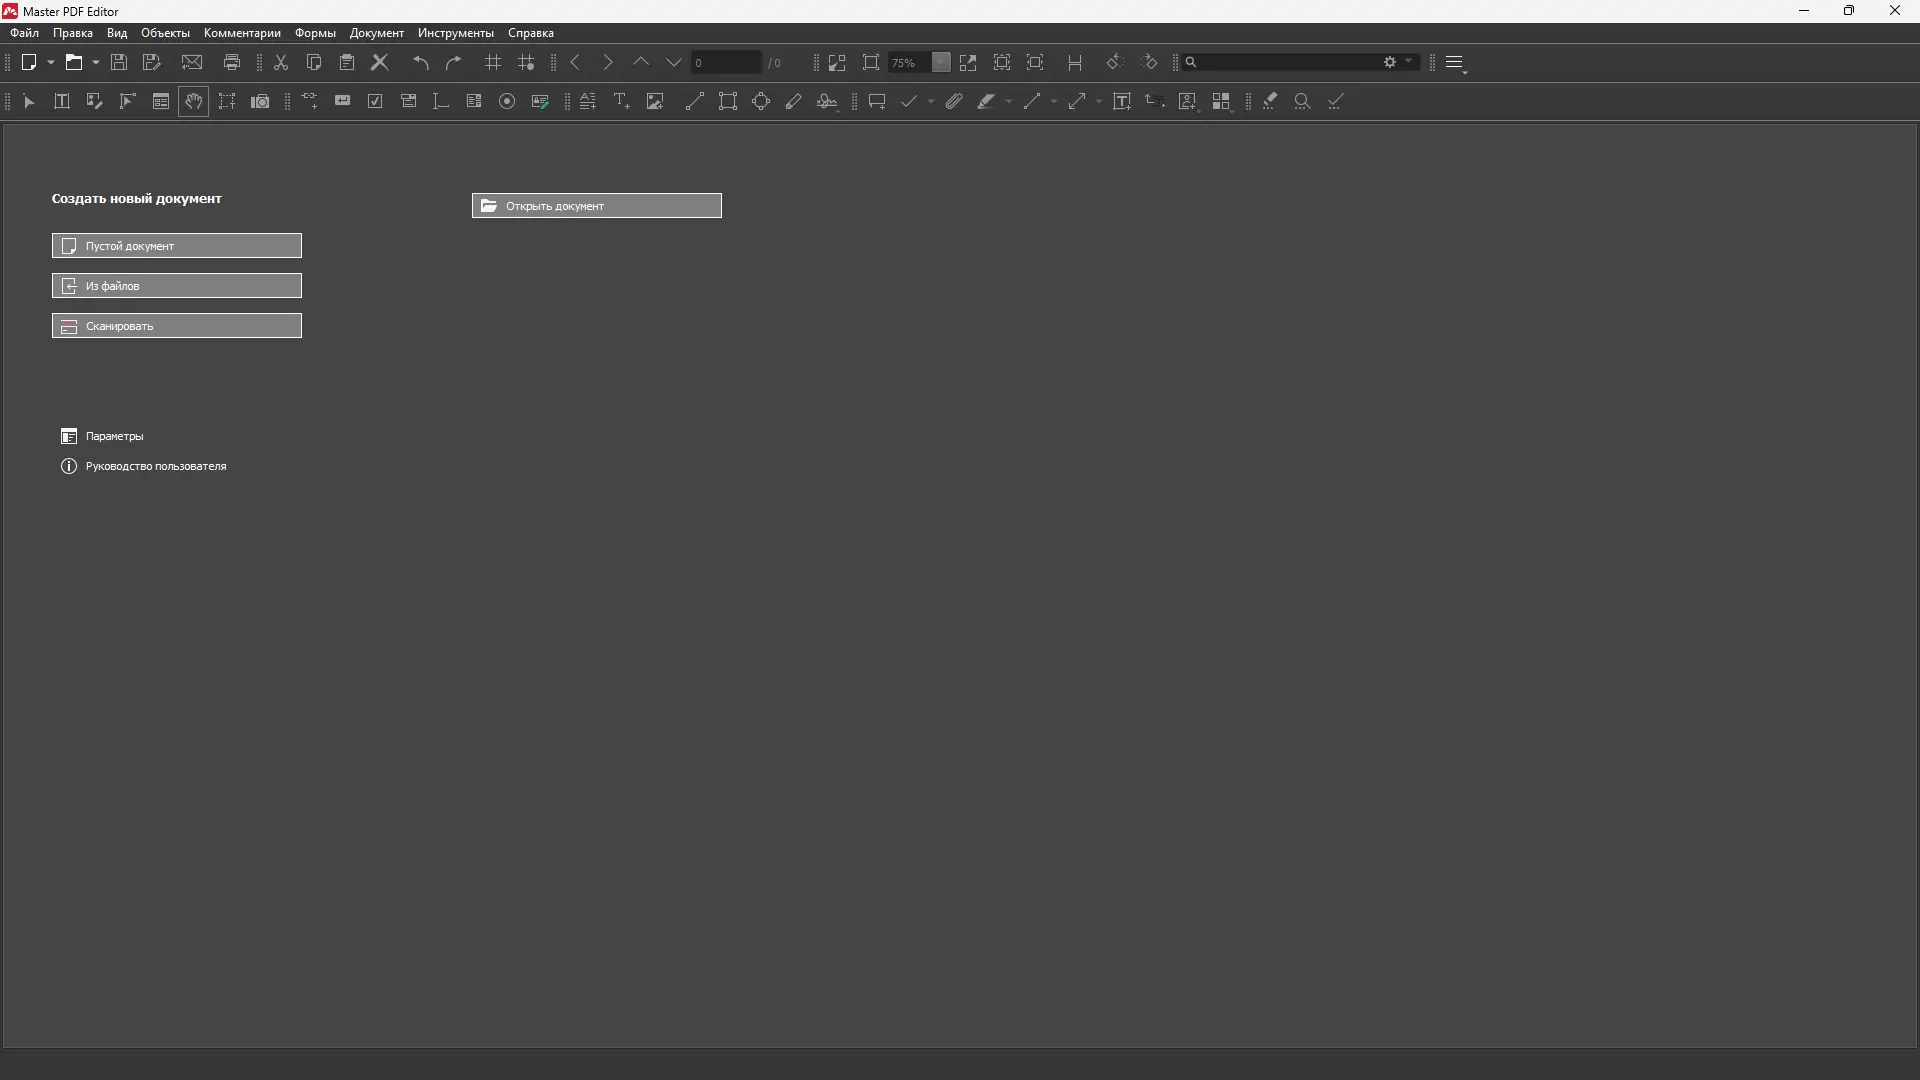This screenshot has width=1920, height=1080.
Task: Click the Print icon
Action: point(232,62)
